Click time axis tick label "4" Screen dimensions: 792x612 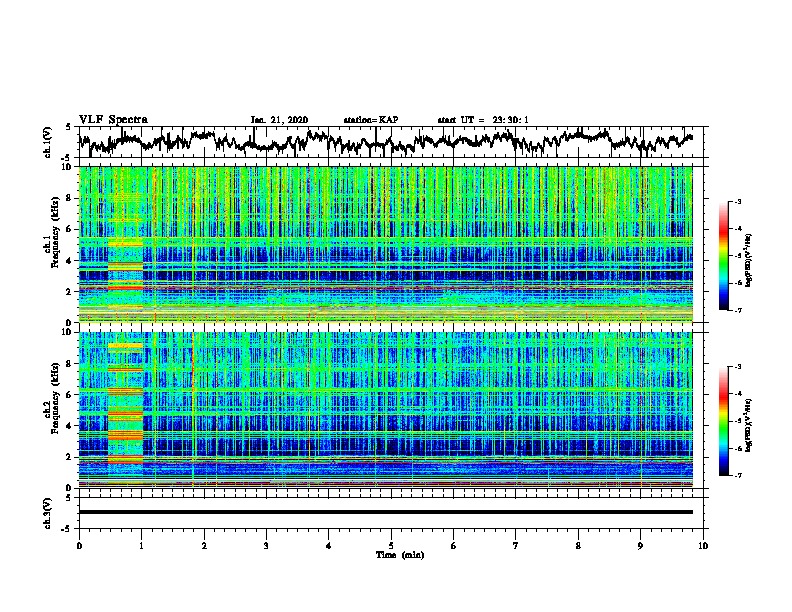[329, 546]
